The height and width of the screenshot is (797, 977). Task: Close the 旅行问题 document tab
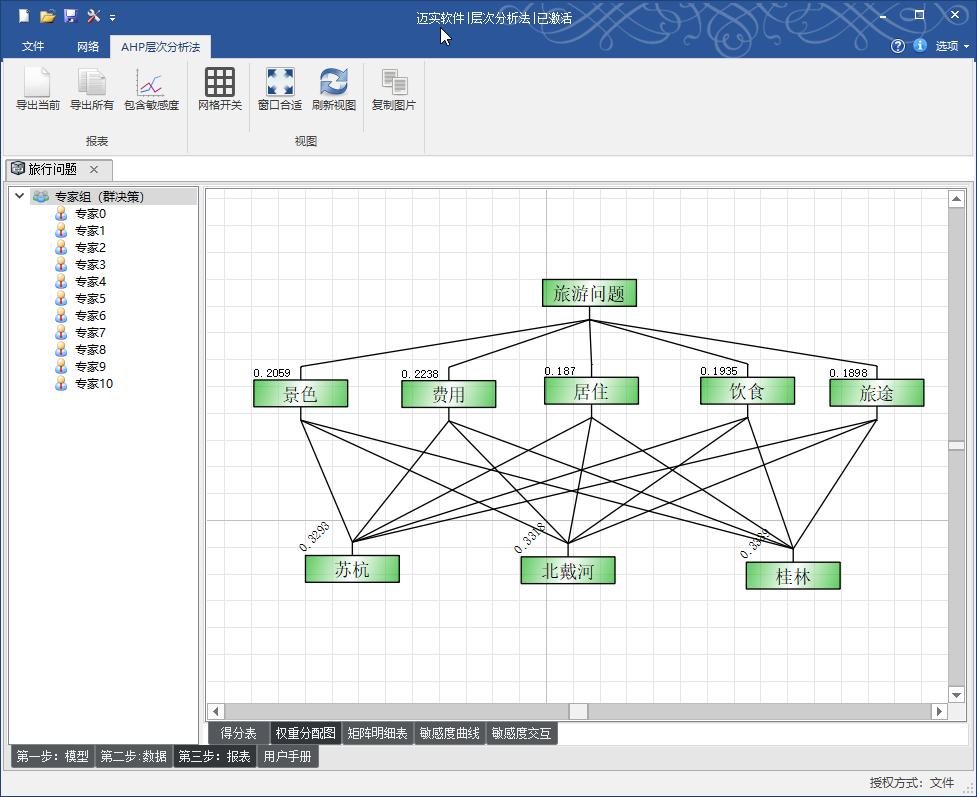(x=94, y=170)
